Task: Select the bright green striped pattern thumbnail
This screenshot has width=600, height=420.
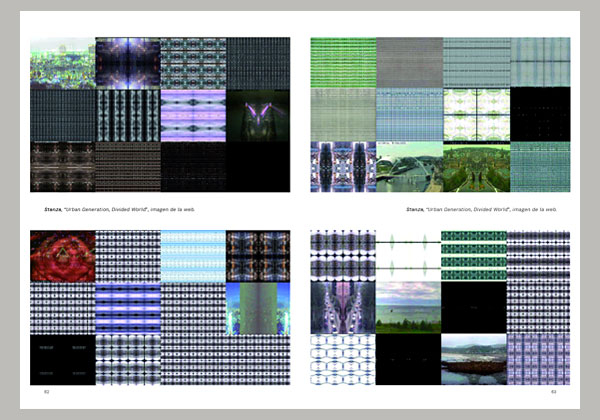Action: click(x=342, y=63)
